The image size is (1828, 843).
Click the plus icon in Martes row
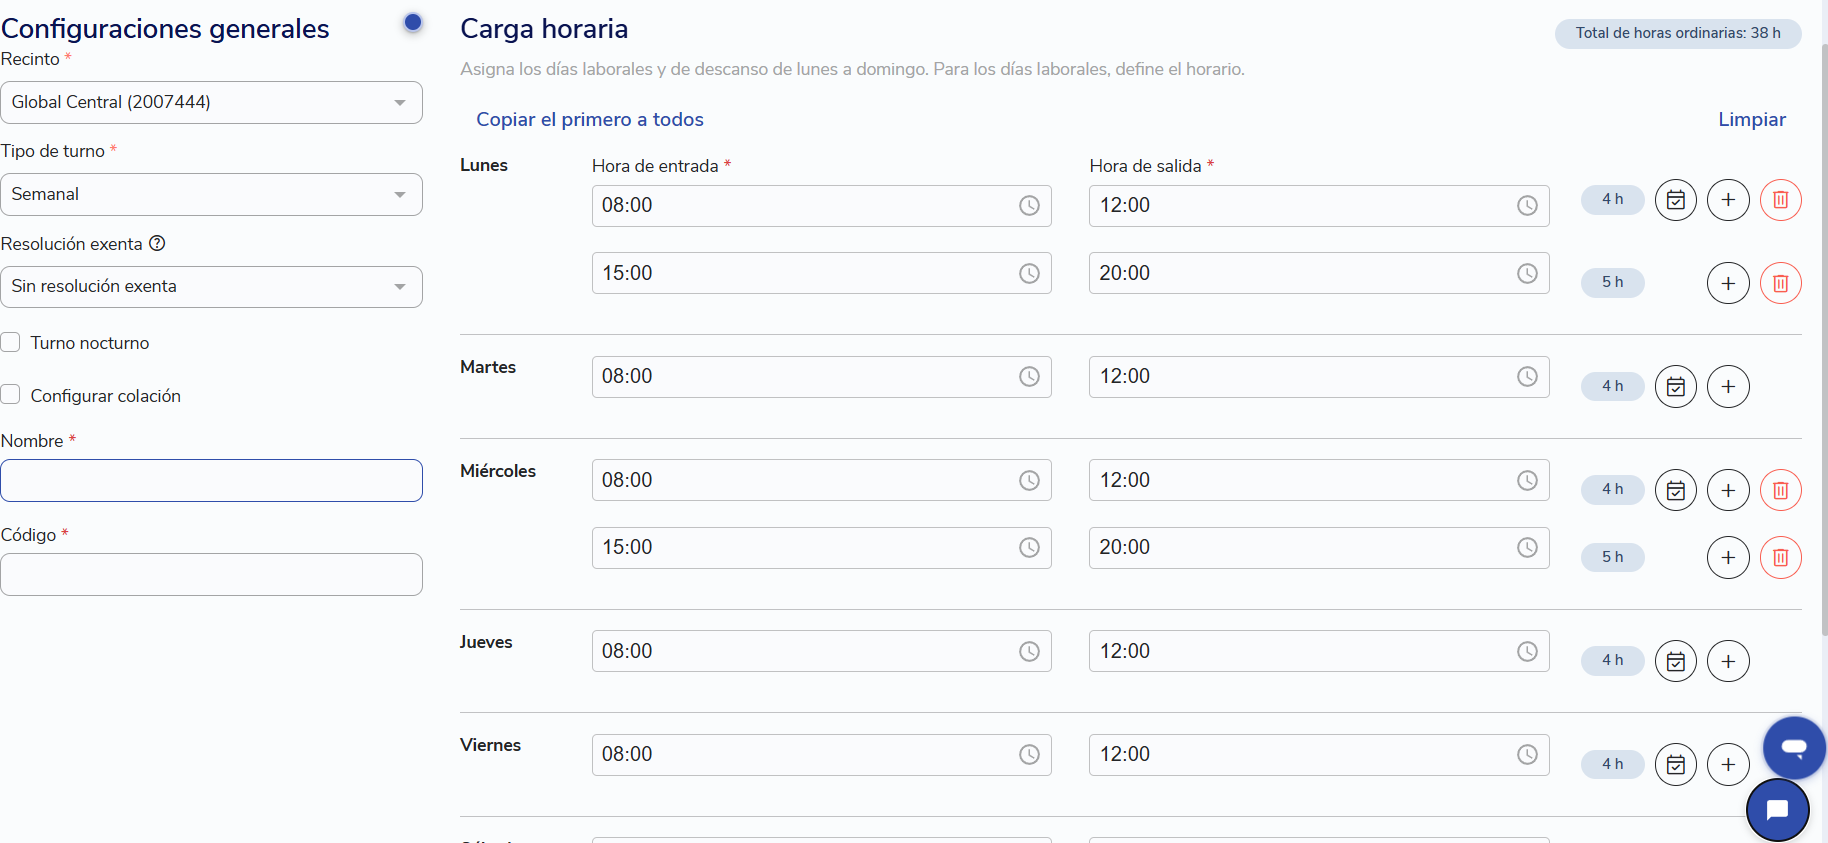tap(1728, 387)
